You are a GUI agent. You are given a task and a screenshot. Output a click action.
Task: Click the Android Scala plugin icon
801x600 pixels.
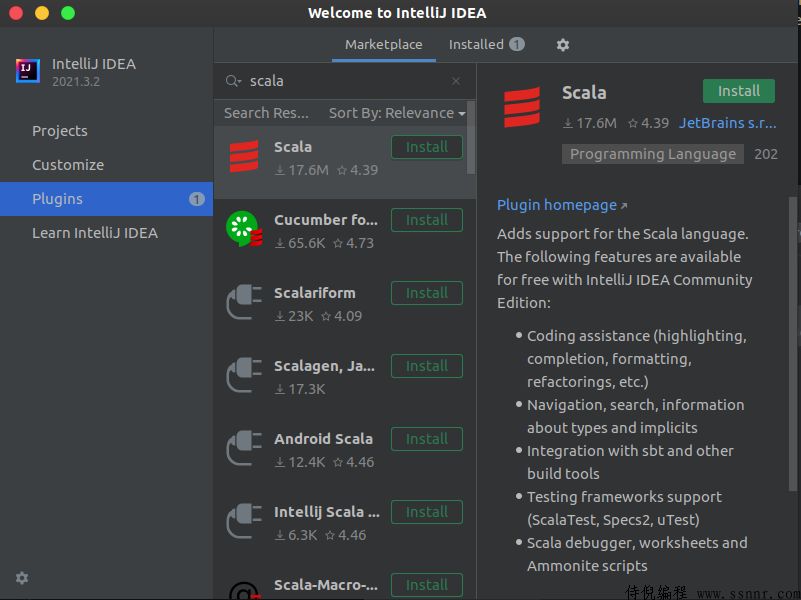[244, 448]
